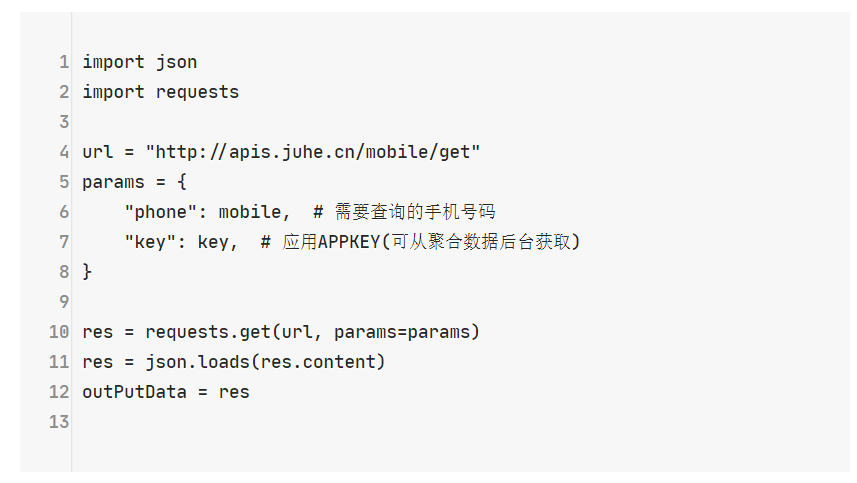Click json.loads on line 11

197,362
